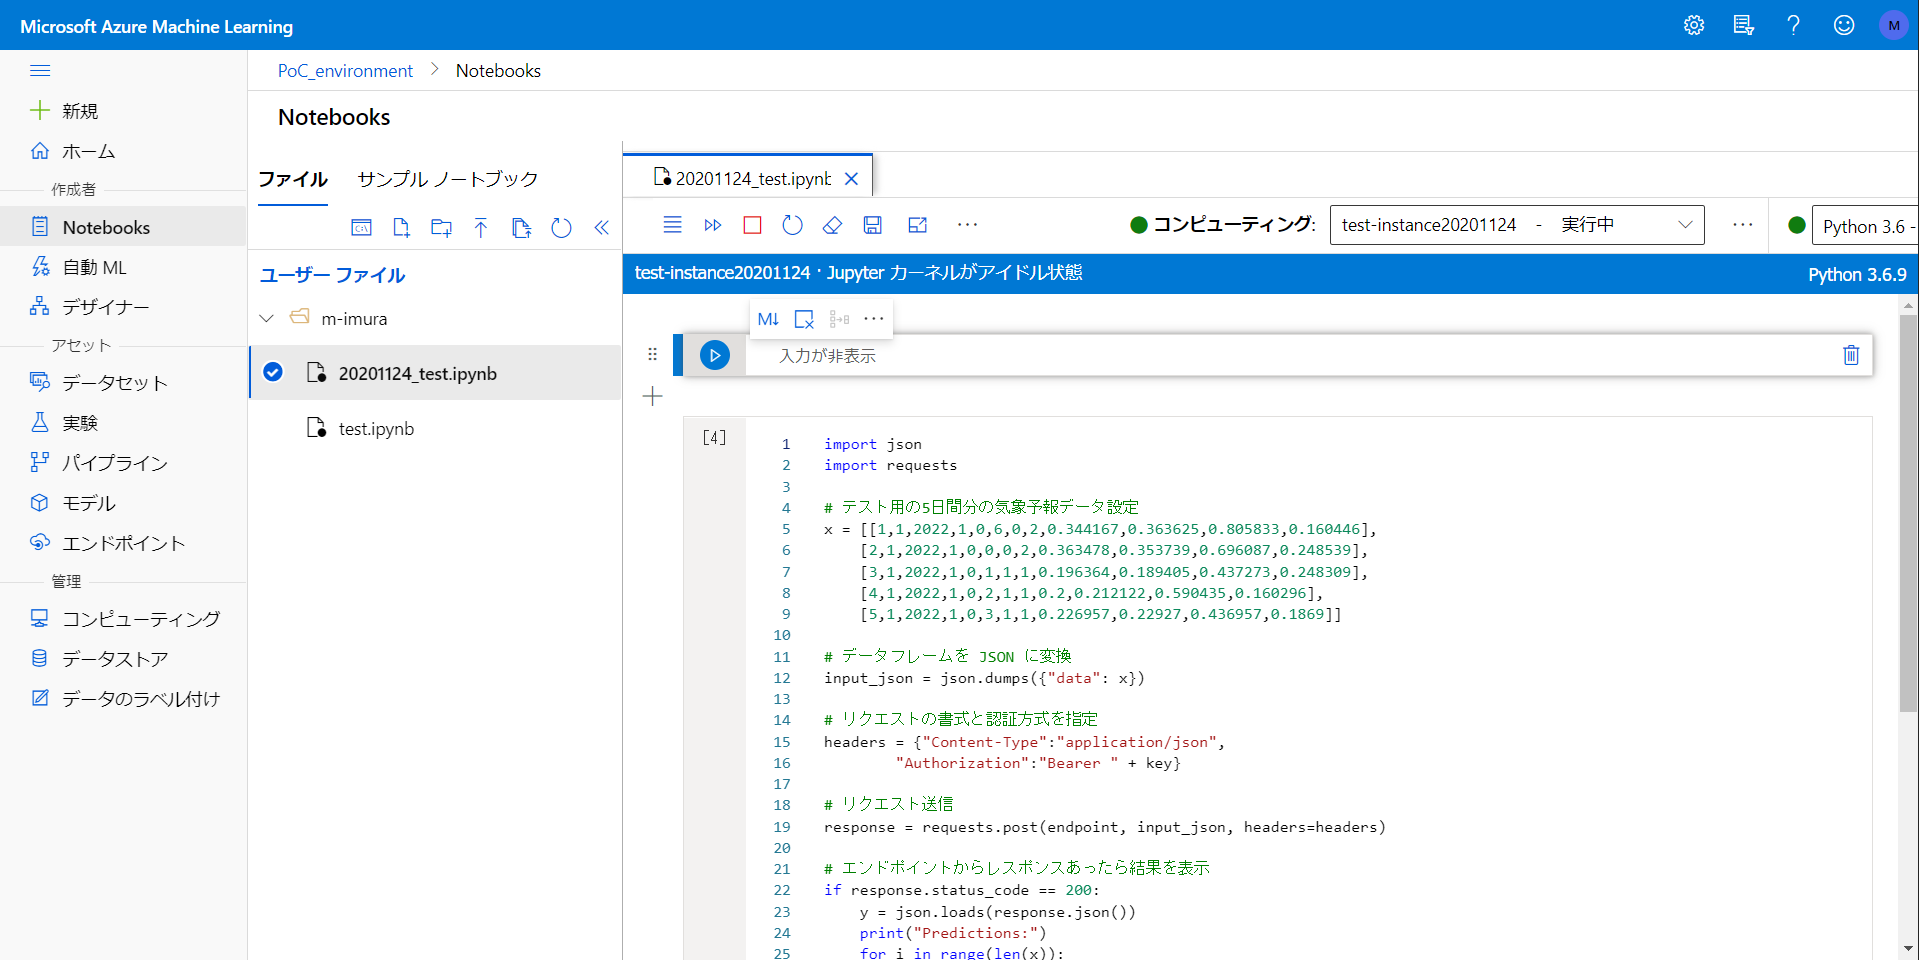The width and height of the screenshot is (1919, 960).
Task: Restart the kernel using the circular arrow
Action: (x=792, y=225)
